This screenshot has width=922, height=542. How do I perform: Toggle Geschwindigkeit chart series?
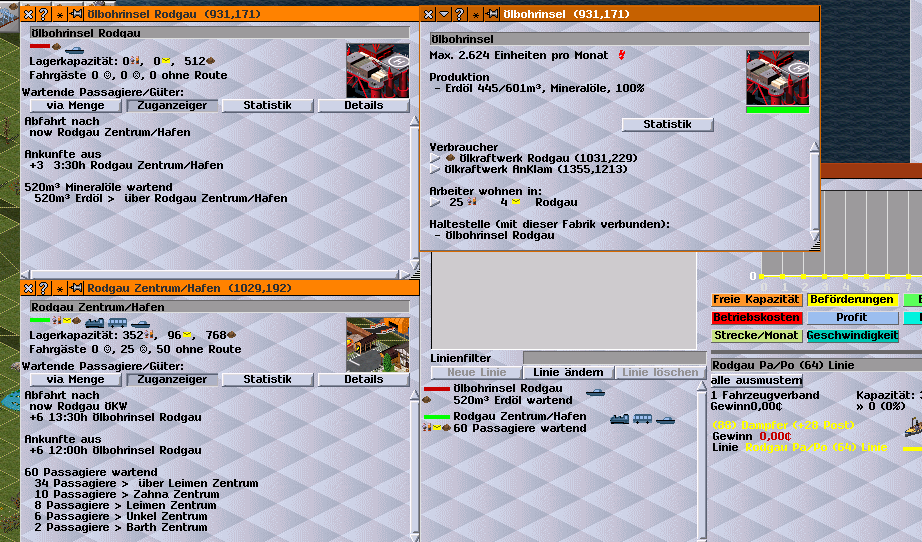click(852, 335)
